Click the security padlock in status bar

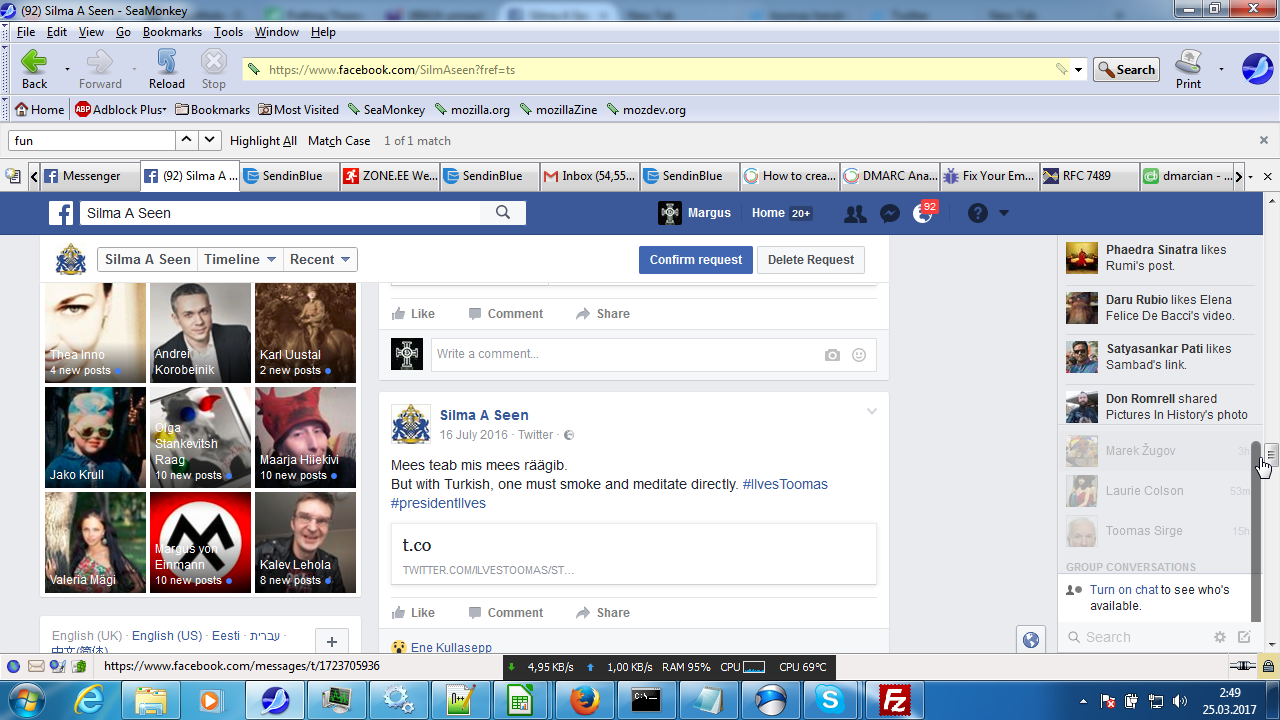point(1268,666)
